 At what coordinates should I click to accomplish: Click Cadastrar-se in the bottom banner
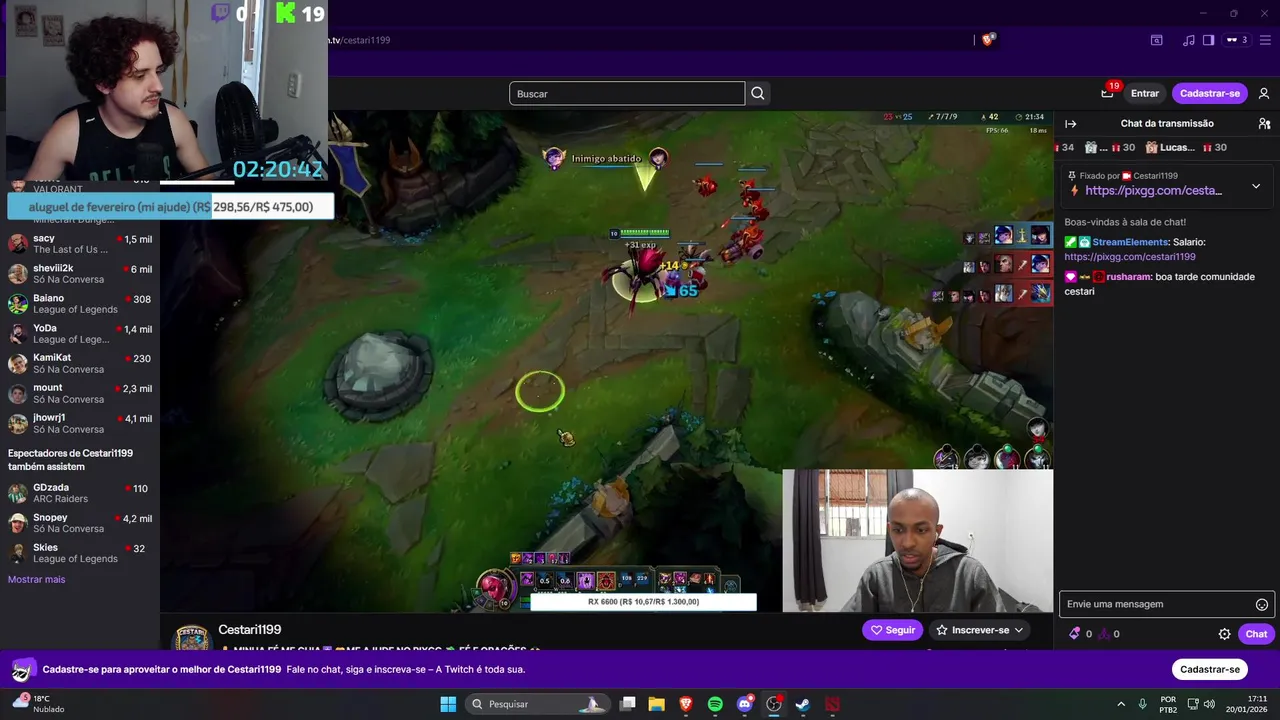point(1210,669)
